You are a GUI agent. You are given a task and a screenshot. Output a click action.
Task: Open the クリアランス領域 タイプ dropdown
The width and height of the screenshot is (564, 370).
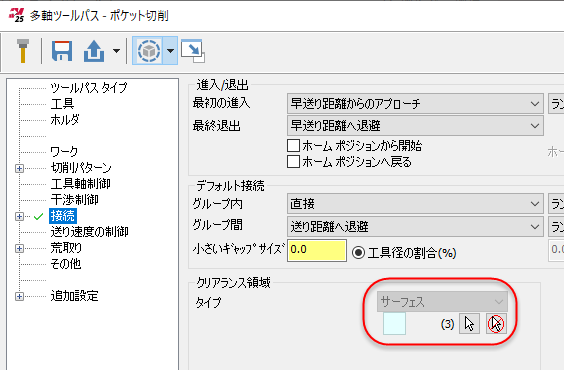click(x=442, y=302)
